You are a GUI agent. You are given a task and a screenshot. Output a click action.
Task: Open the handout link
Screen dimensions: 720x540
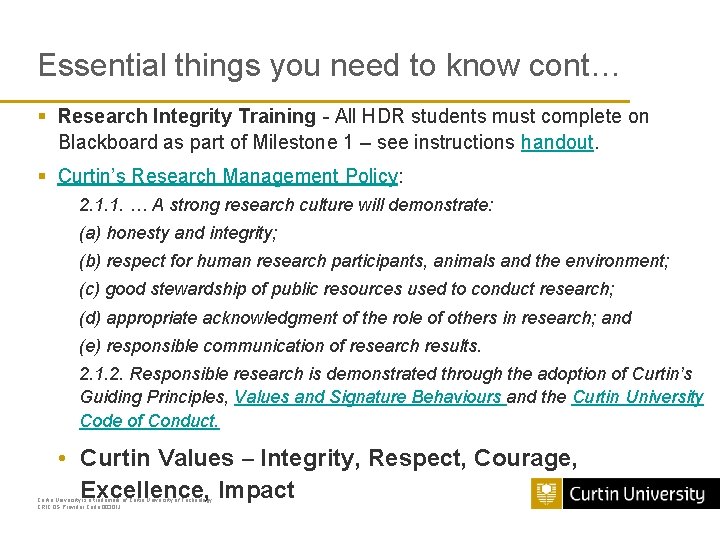click(x=557, y=142)
